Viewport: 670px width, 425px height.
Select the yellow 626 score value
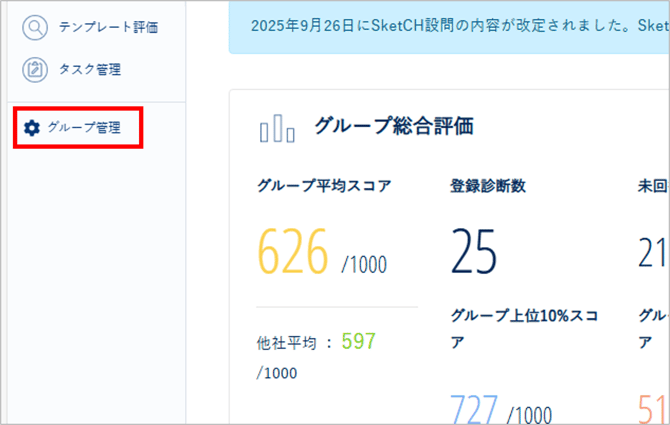click(x=293, y=251)
